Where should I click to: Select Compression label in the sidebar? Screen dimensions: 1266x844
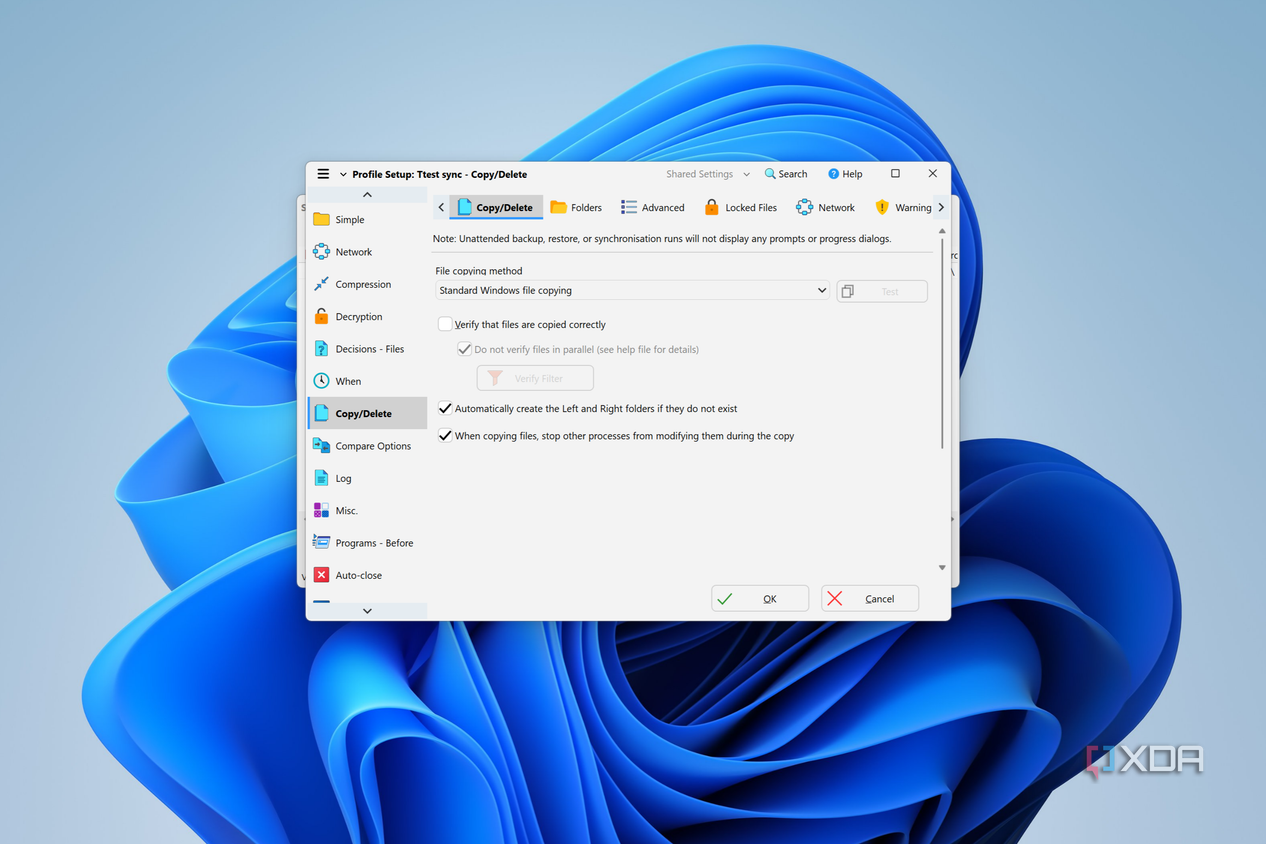coord(363,284)
